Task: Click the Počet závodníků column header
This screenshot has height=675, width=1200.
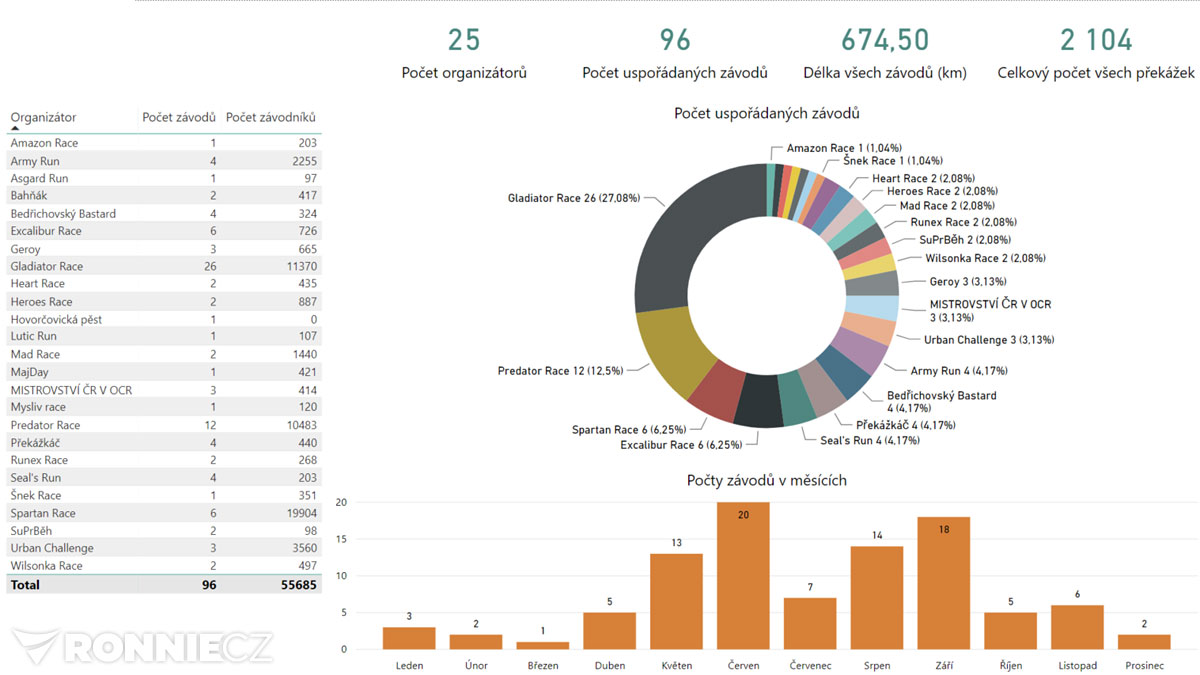Action: click(x=272, y=118)
